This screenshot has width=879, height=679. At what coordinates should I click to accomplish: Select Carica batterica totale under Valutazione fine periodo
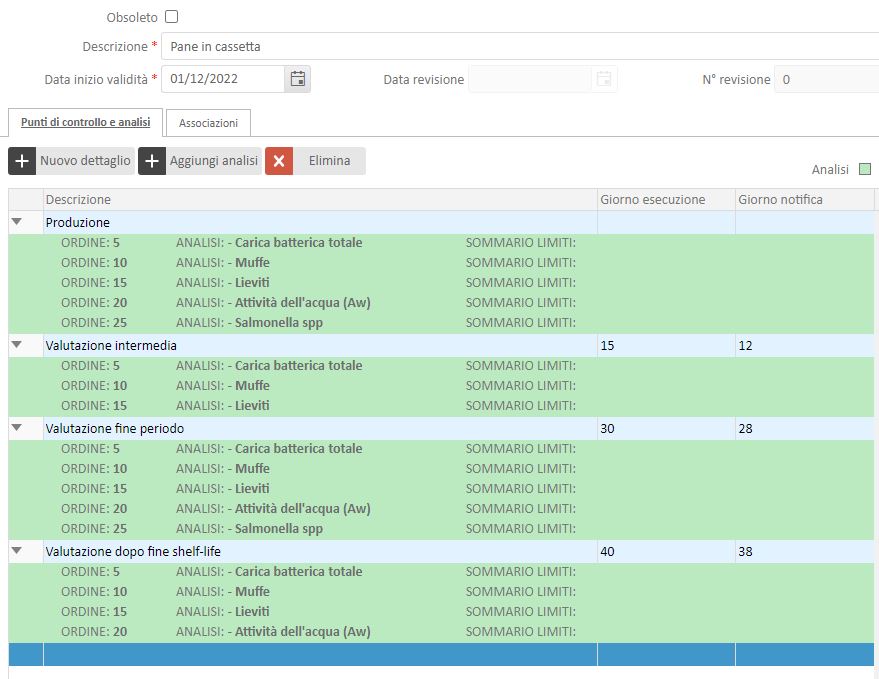click(x=441, y=449)
